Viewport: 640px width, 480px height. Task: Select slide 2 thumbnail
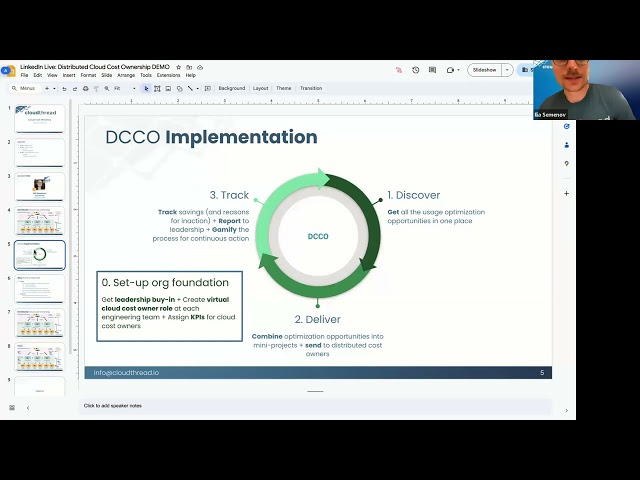click(40, 153)
